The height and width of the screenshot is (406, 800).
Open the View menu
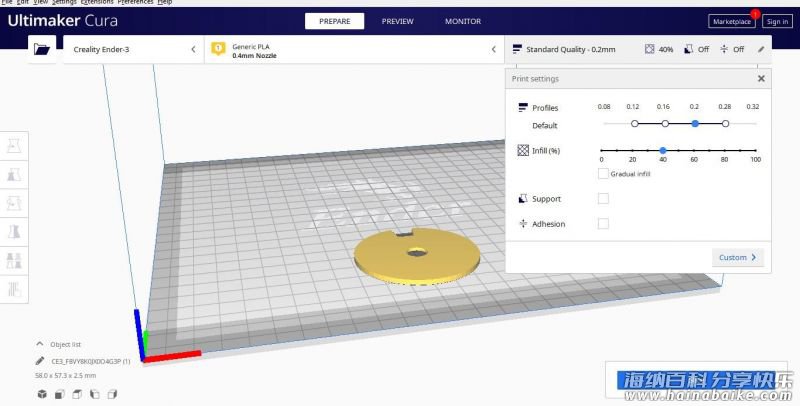(41, 2)
